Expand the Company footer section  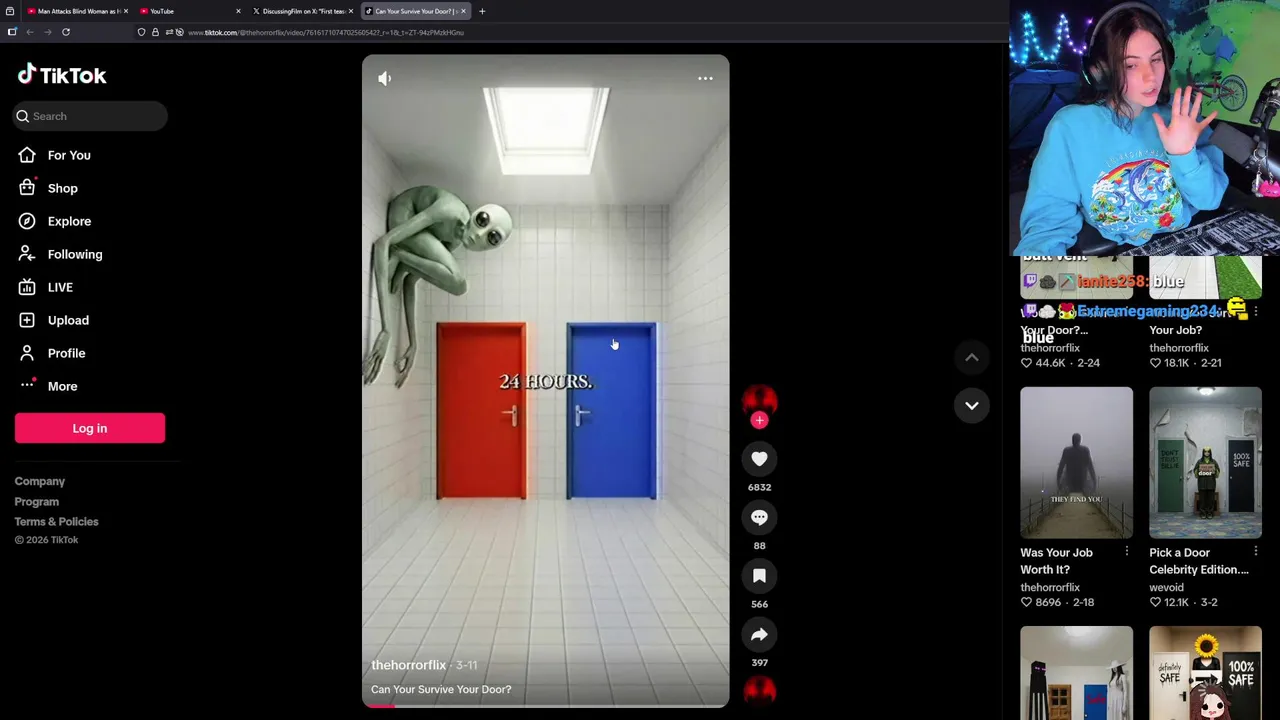point(40,481)
